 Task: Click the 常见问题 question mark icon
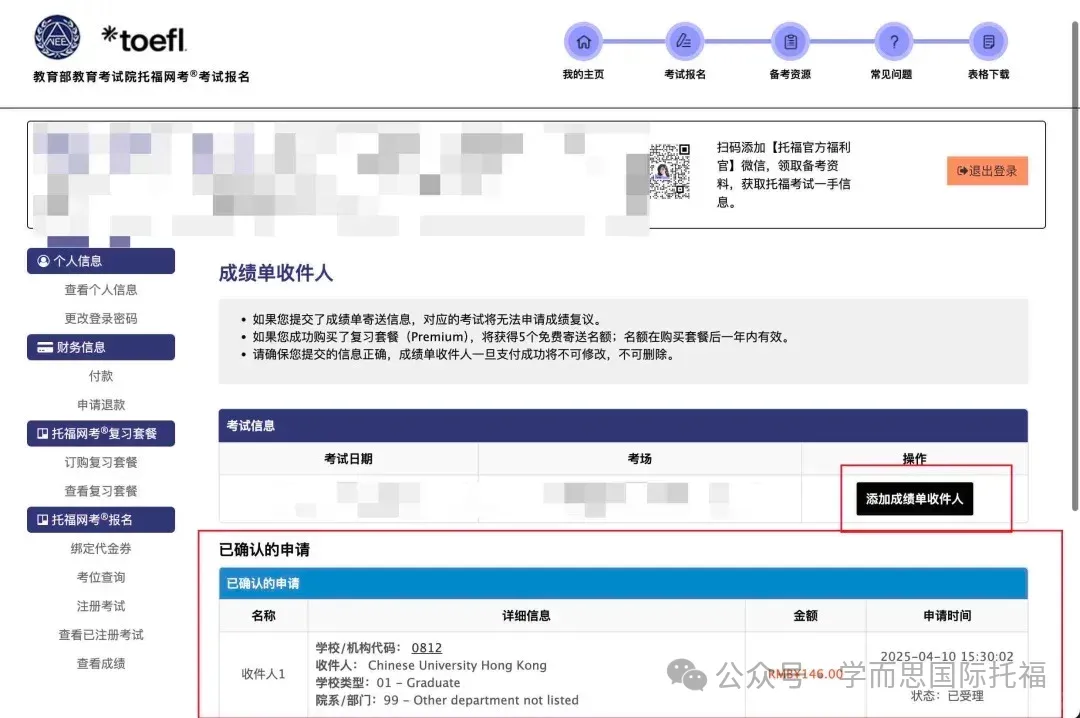click(x=893, y=42)
